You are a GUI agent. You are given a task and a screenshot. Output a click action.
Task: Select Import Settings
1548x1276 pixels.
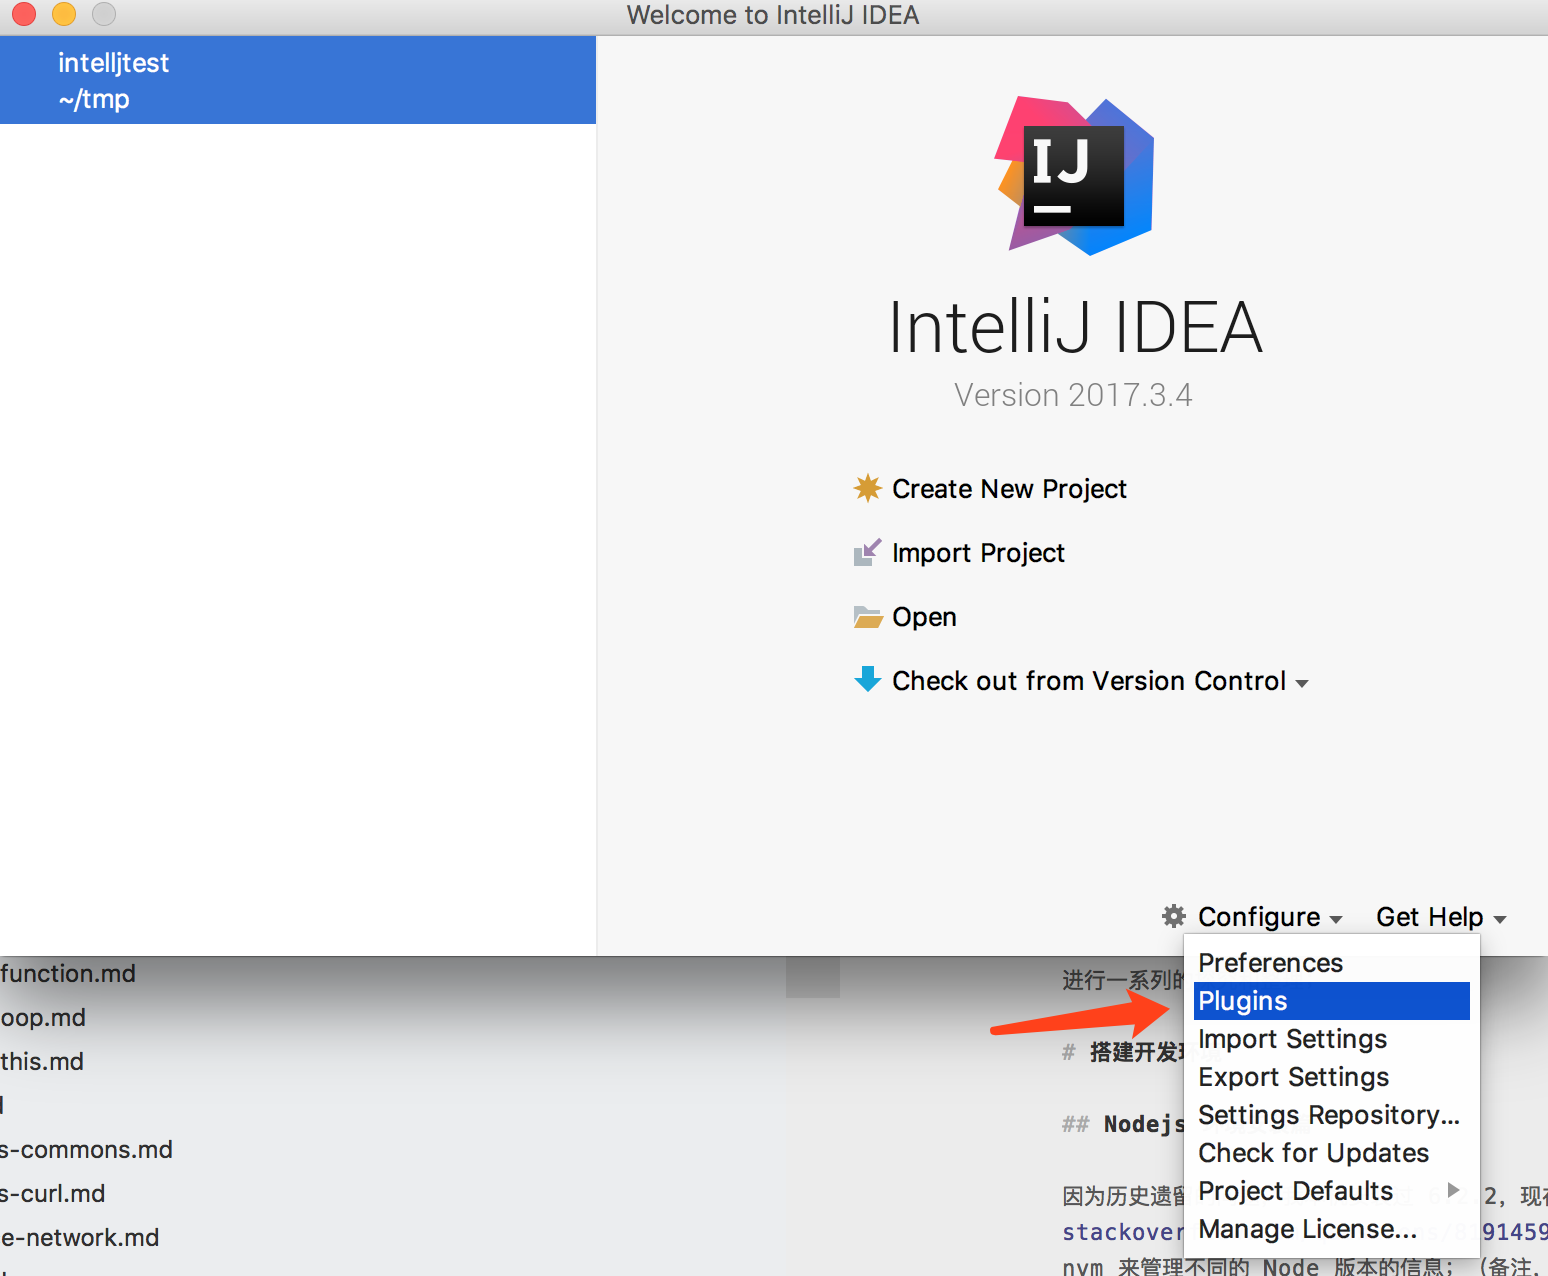tap(1292, 1038)
